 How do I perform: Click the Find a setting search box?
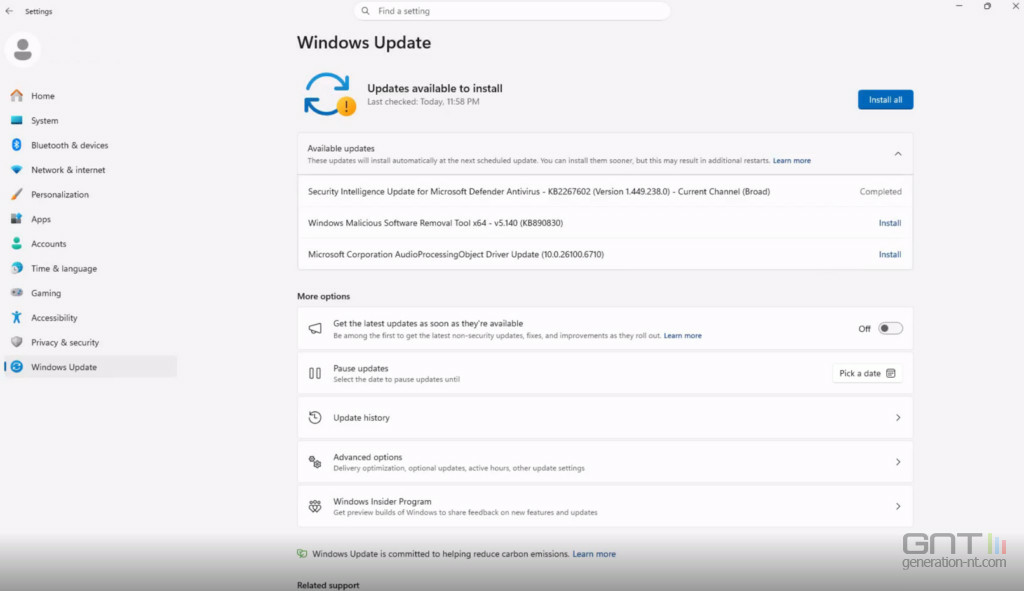pyautogui.click(x=512, y=11)
